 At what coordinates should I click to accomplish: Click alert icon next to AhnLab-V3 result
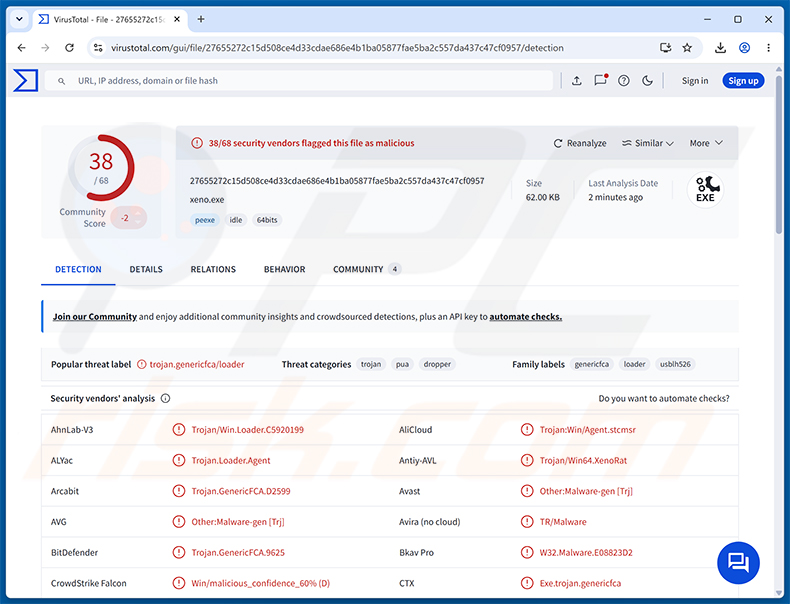(x=179, y=430)
